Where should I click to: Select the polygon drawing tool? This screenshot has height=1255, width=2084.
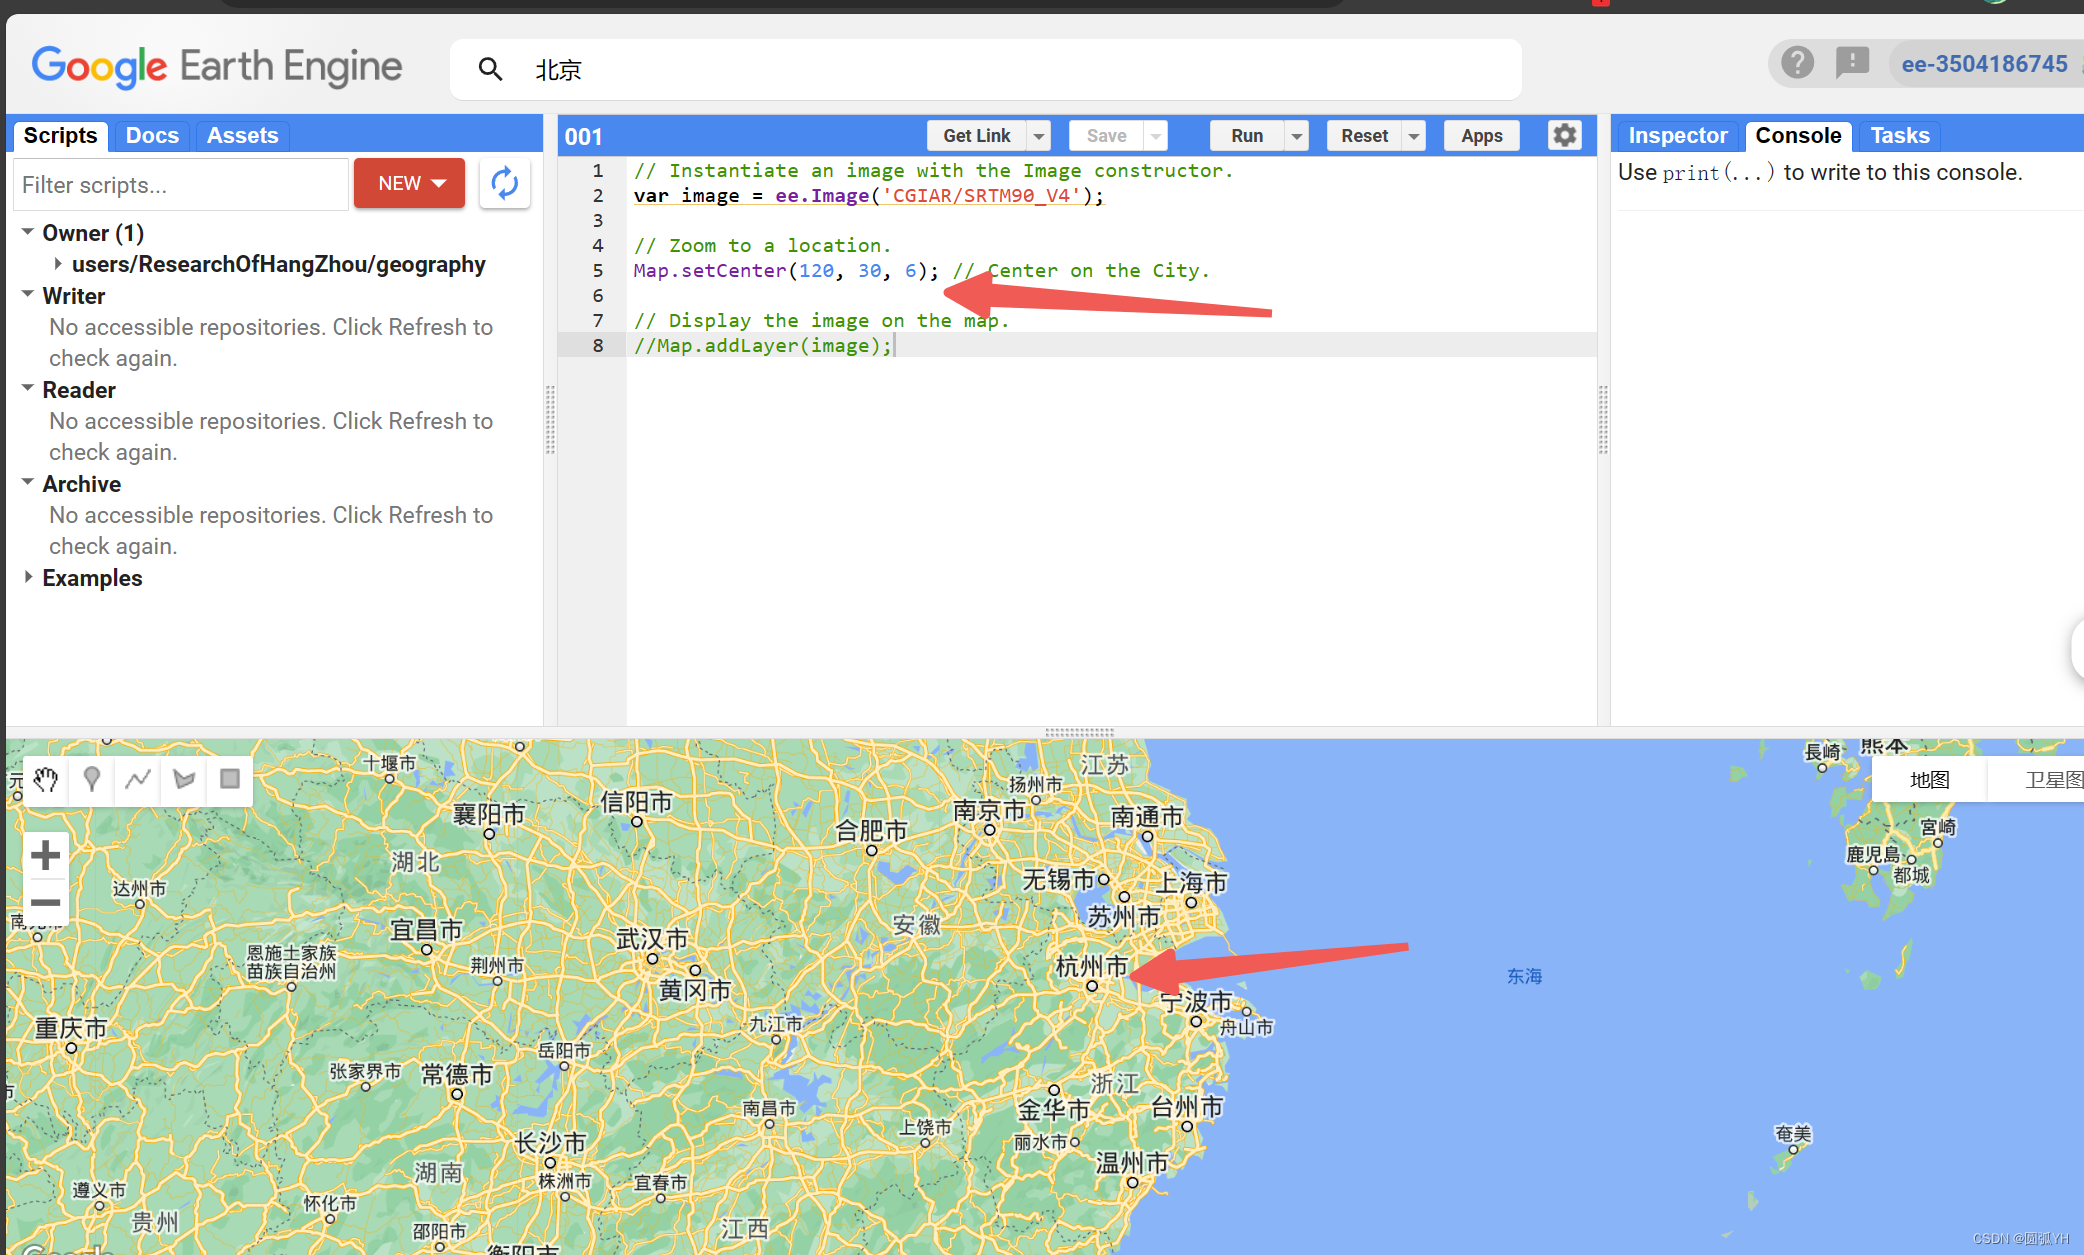183,780
